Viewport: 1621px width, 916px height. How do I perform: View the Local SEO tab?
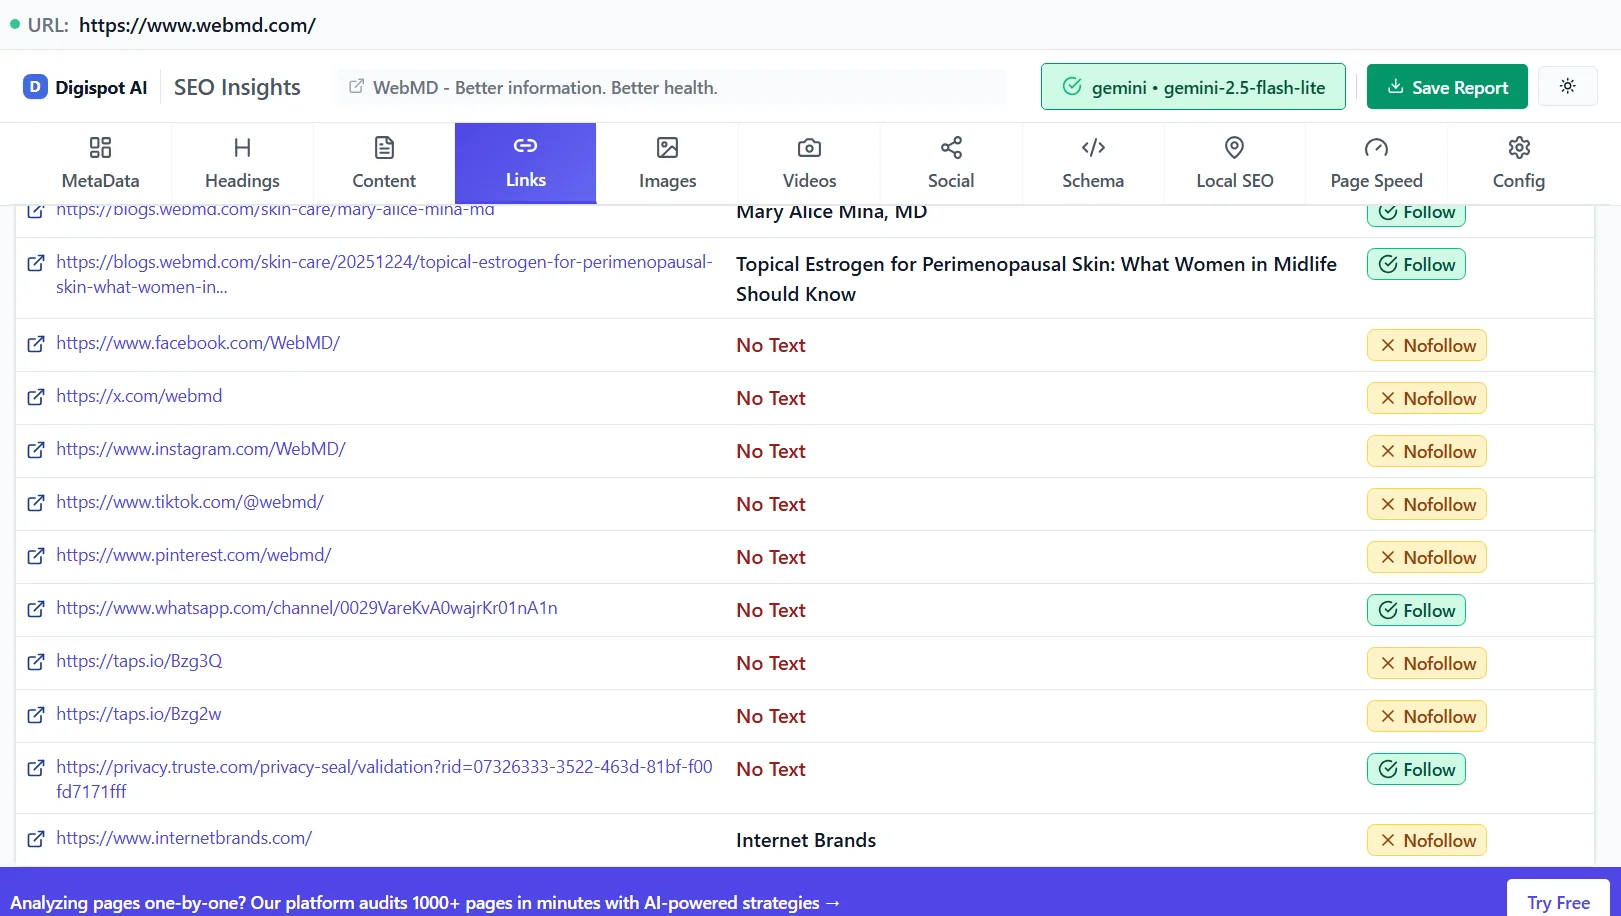coord(1235,164)
